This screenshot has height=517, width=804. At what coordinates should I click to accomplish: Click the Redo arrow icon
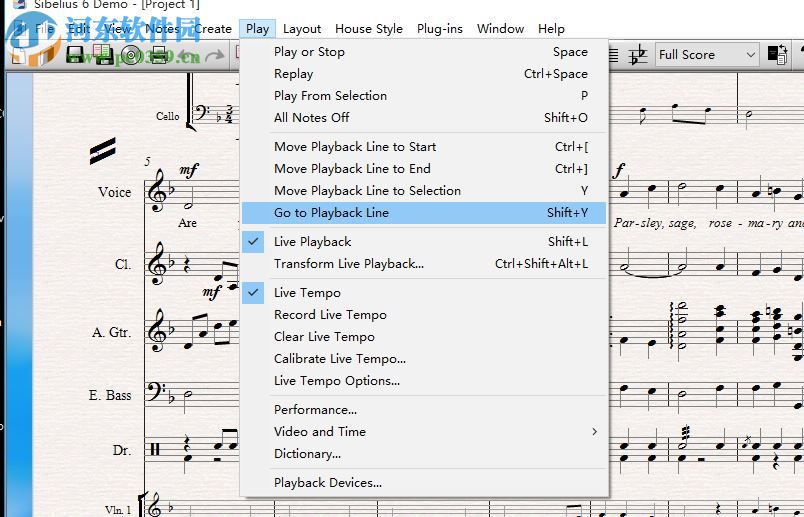[x=215, y=55]
